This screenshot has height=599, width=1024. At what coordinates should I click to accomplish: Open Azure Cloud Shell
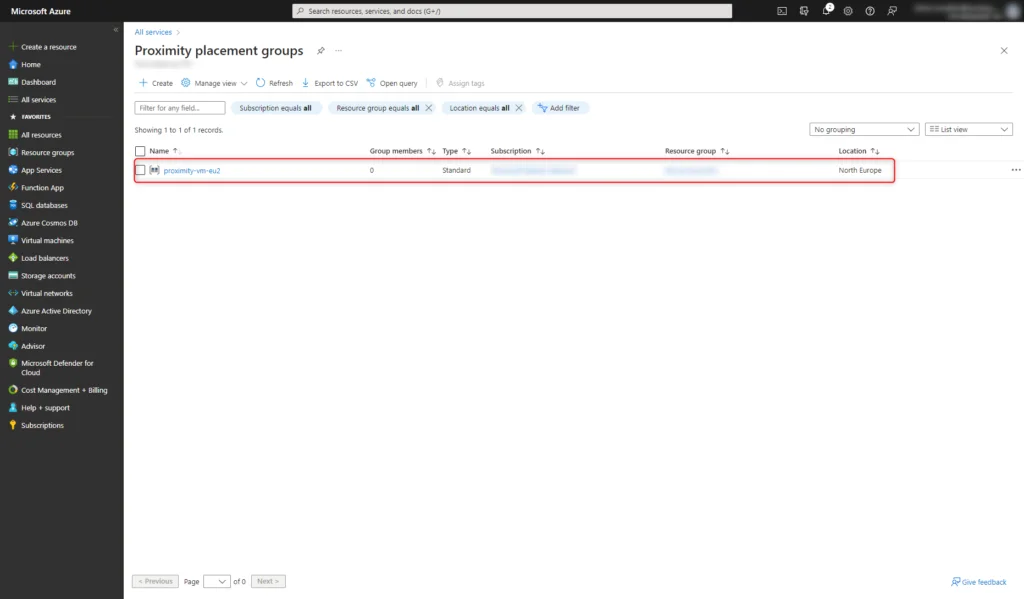coord(781,11)
